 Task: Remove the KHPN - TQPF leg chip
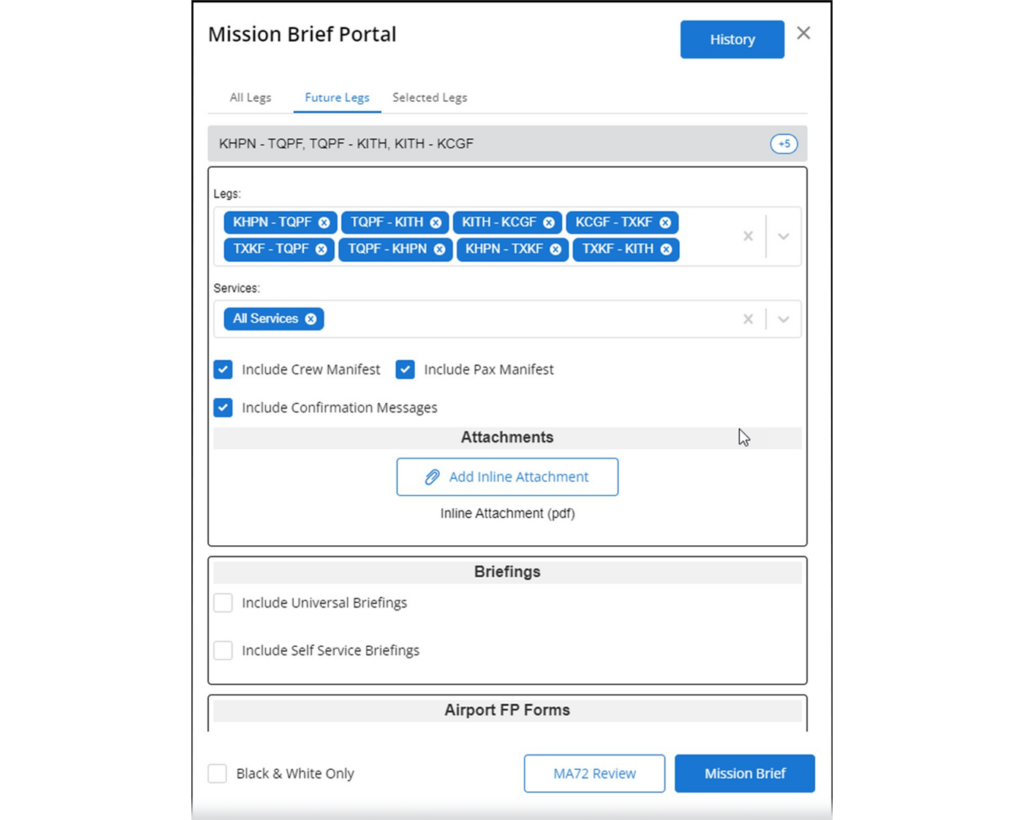324,223
